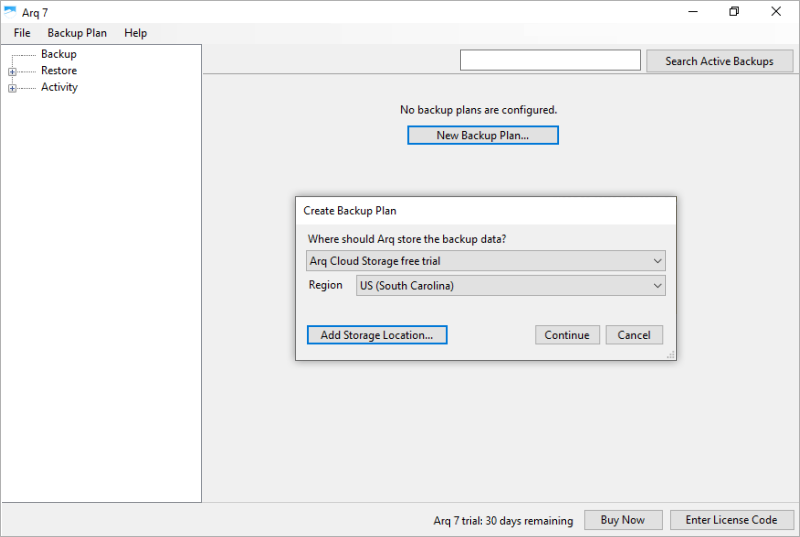800x537 pixels.
Task: Click Add Storage Location button
Action: (x=377, y=335)
